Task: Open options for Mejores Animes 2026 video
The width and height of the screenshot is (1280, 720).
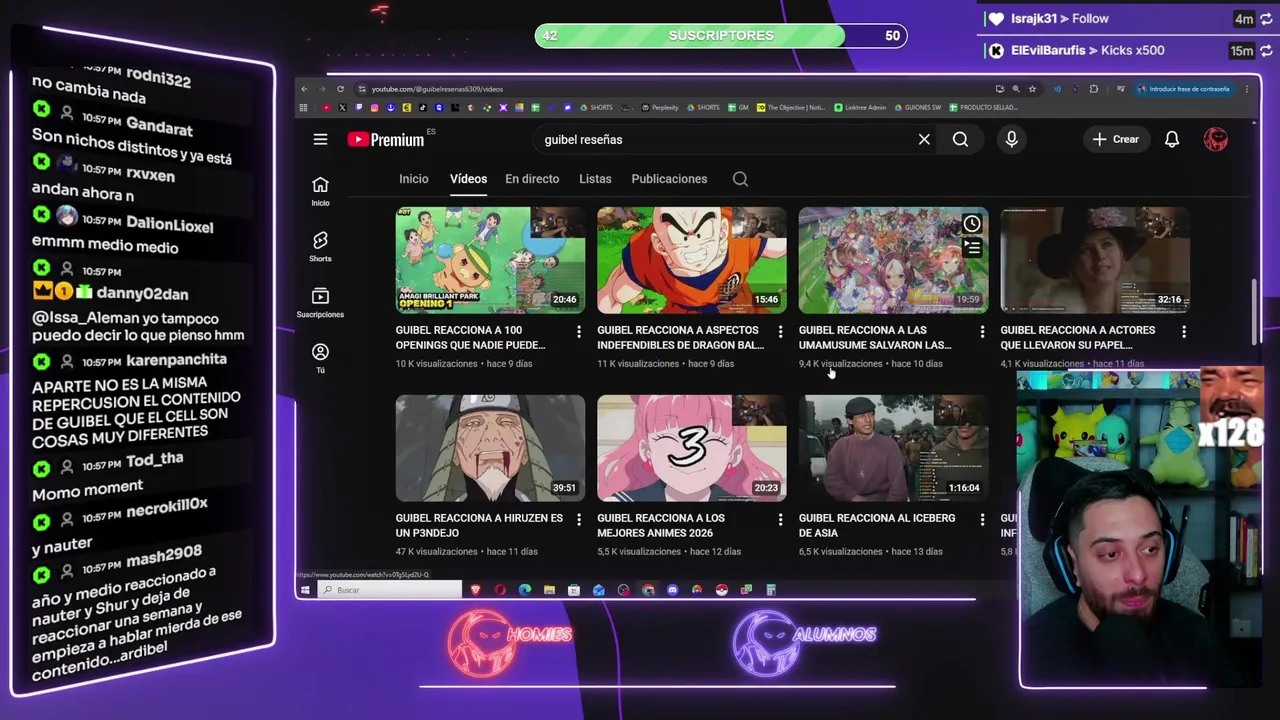Action: 780,519
